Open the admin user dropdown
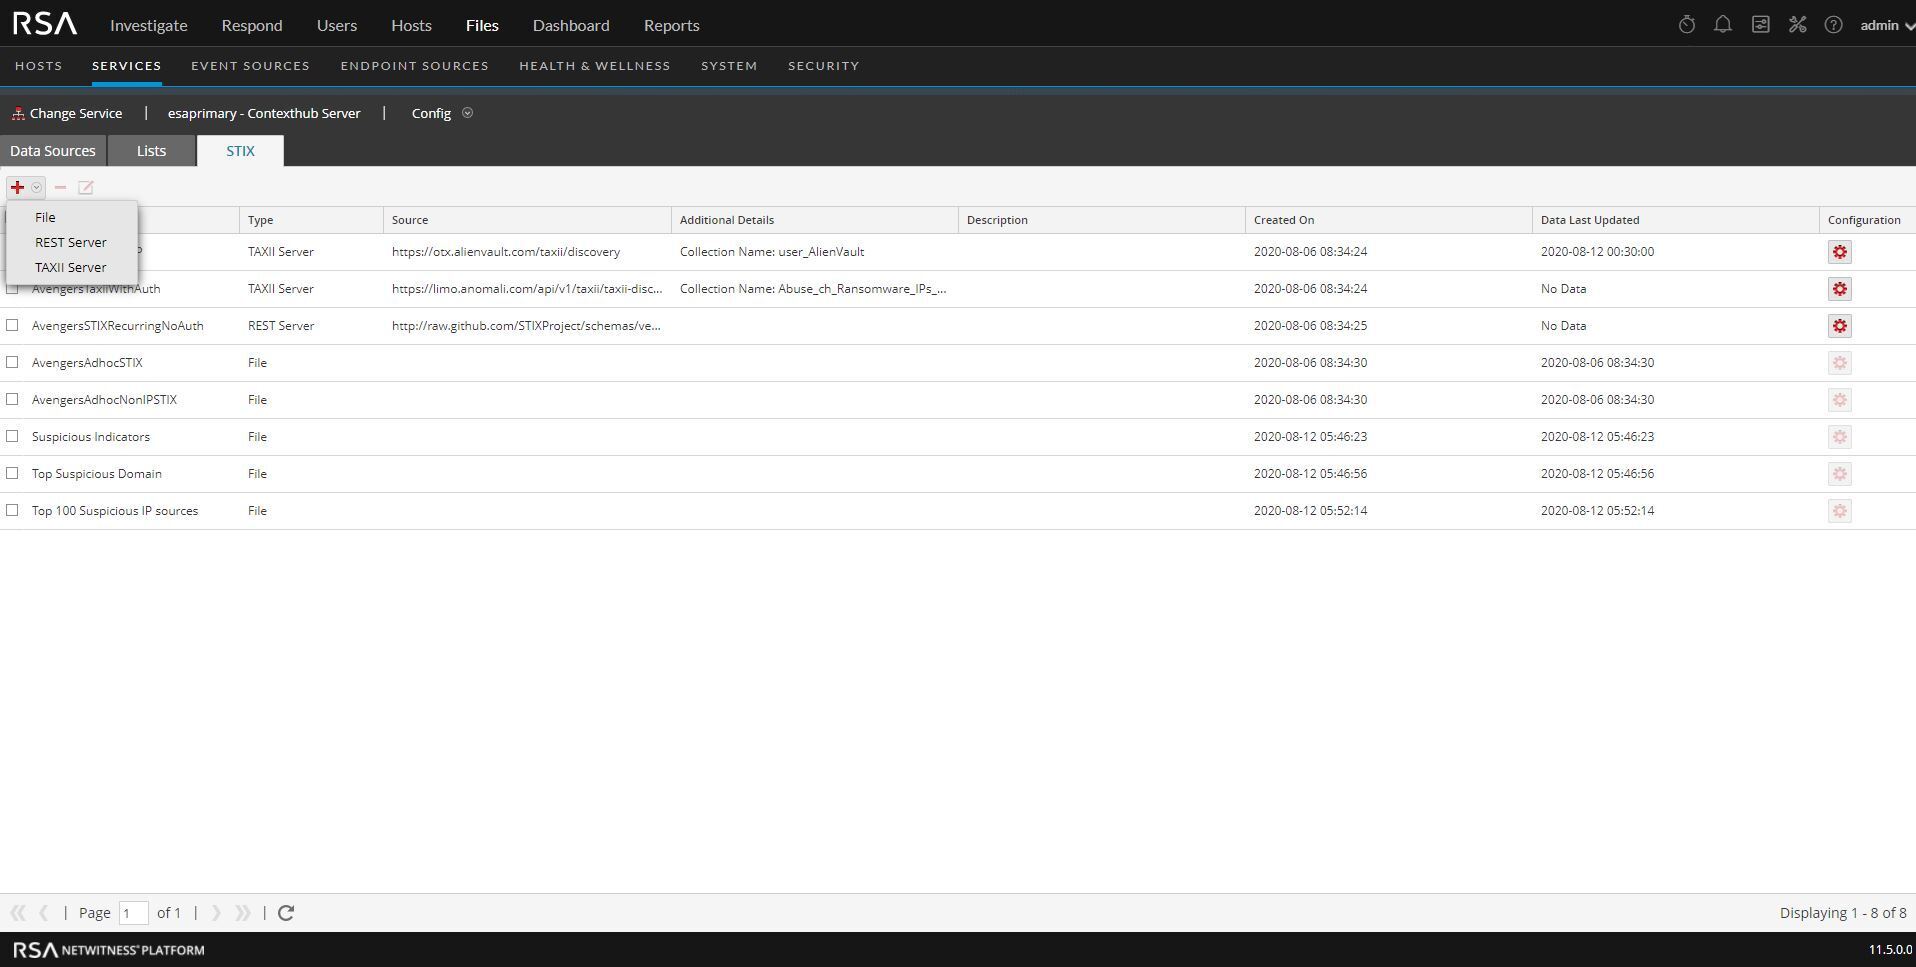 [1886, 25]
